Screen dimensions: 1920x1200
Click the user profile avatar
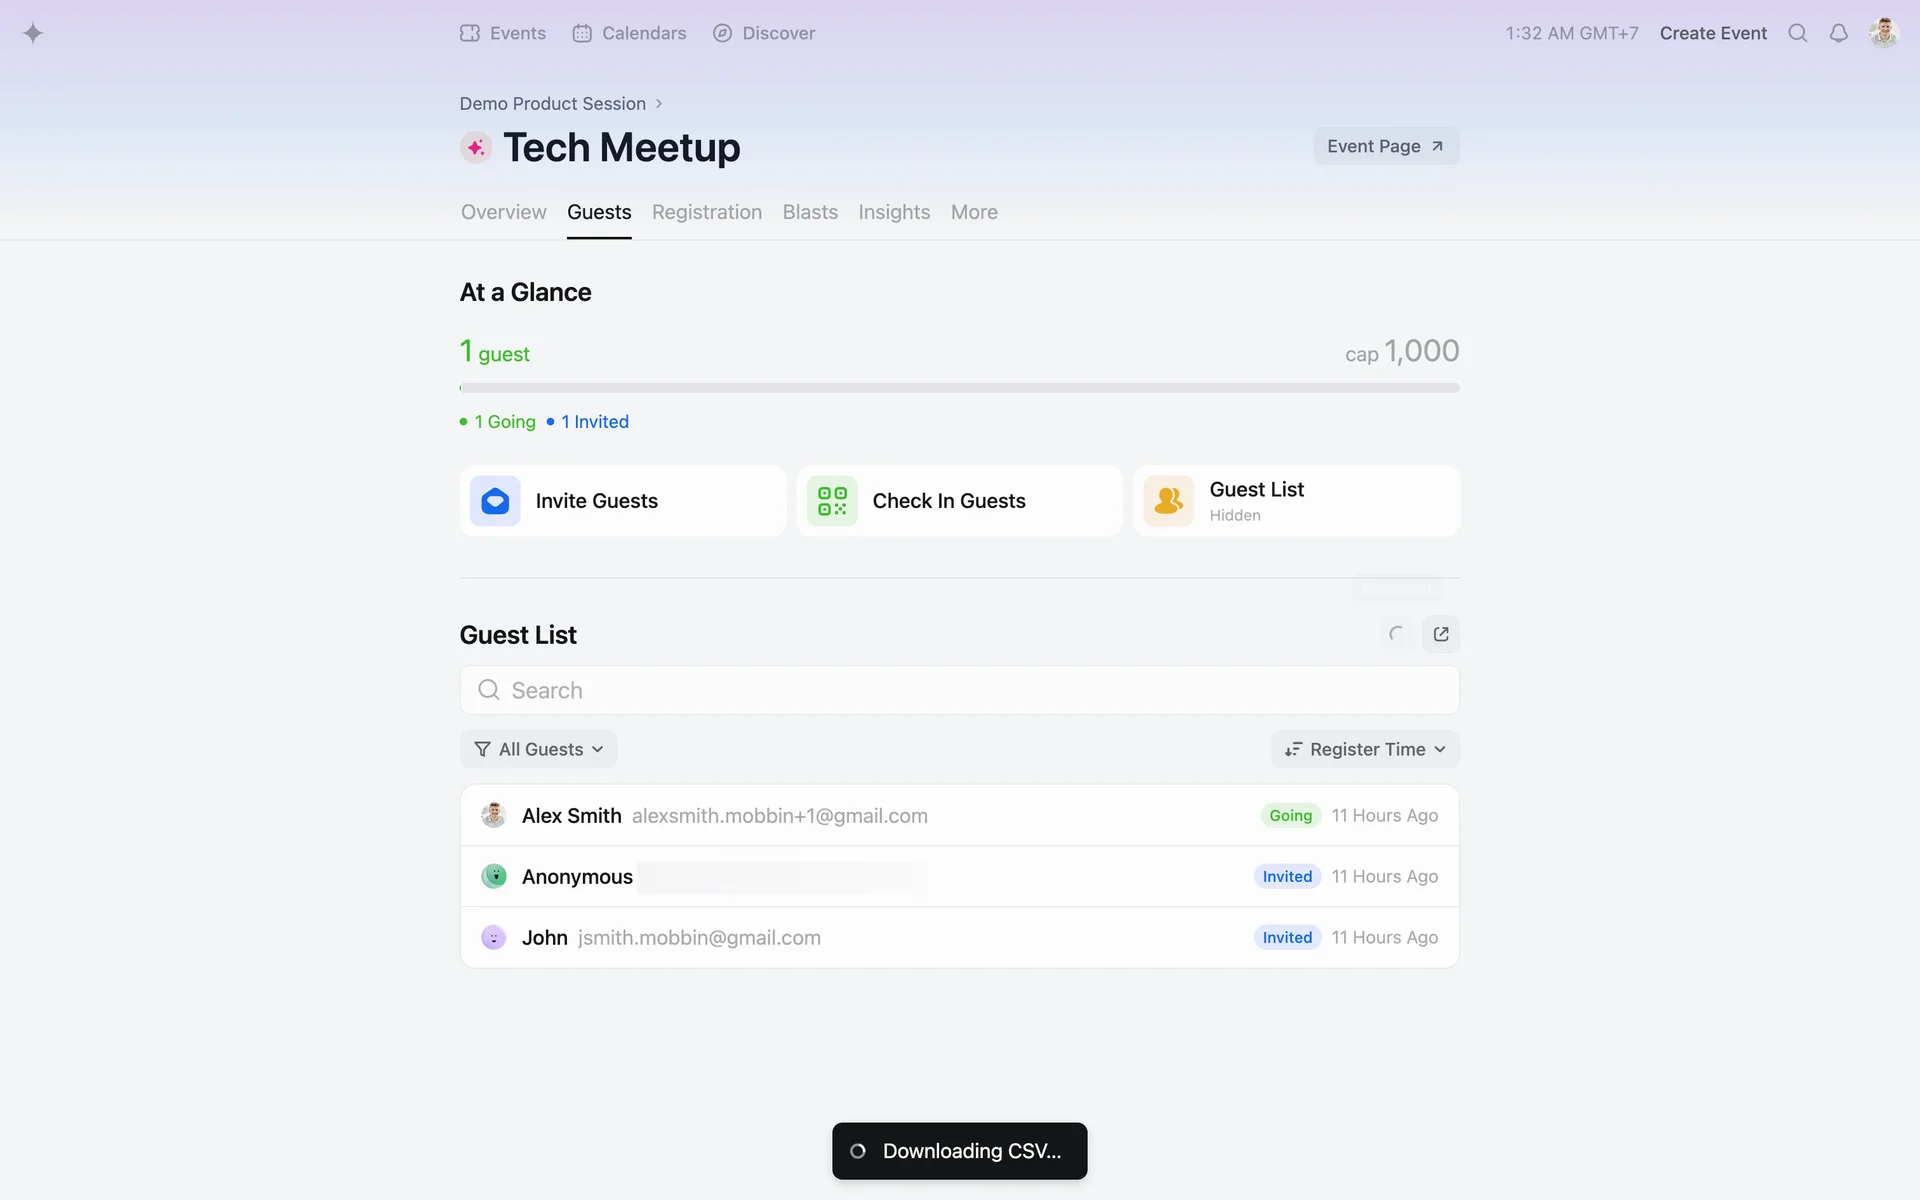(x=1883, y=33)
